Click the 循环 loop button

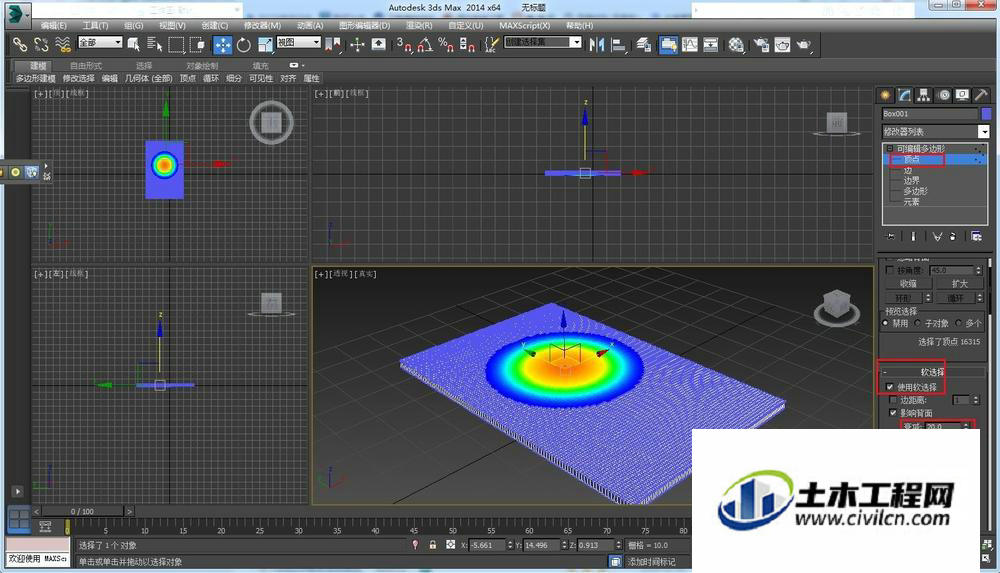955,298
